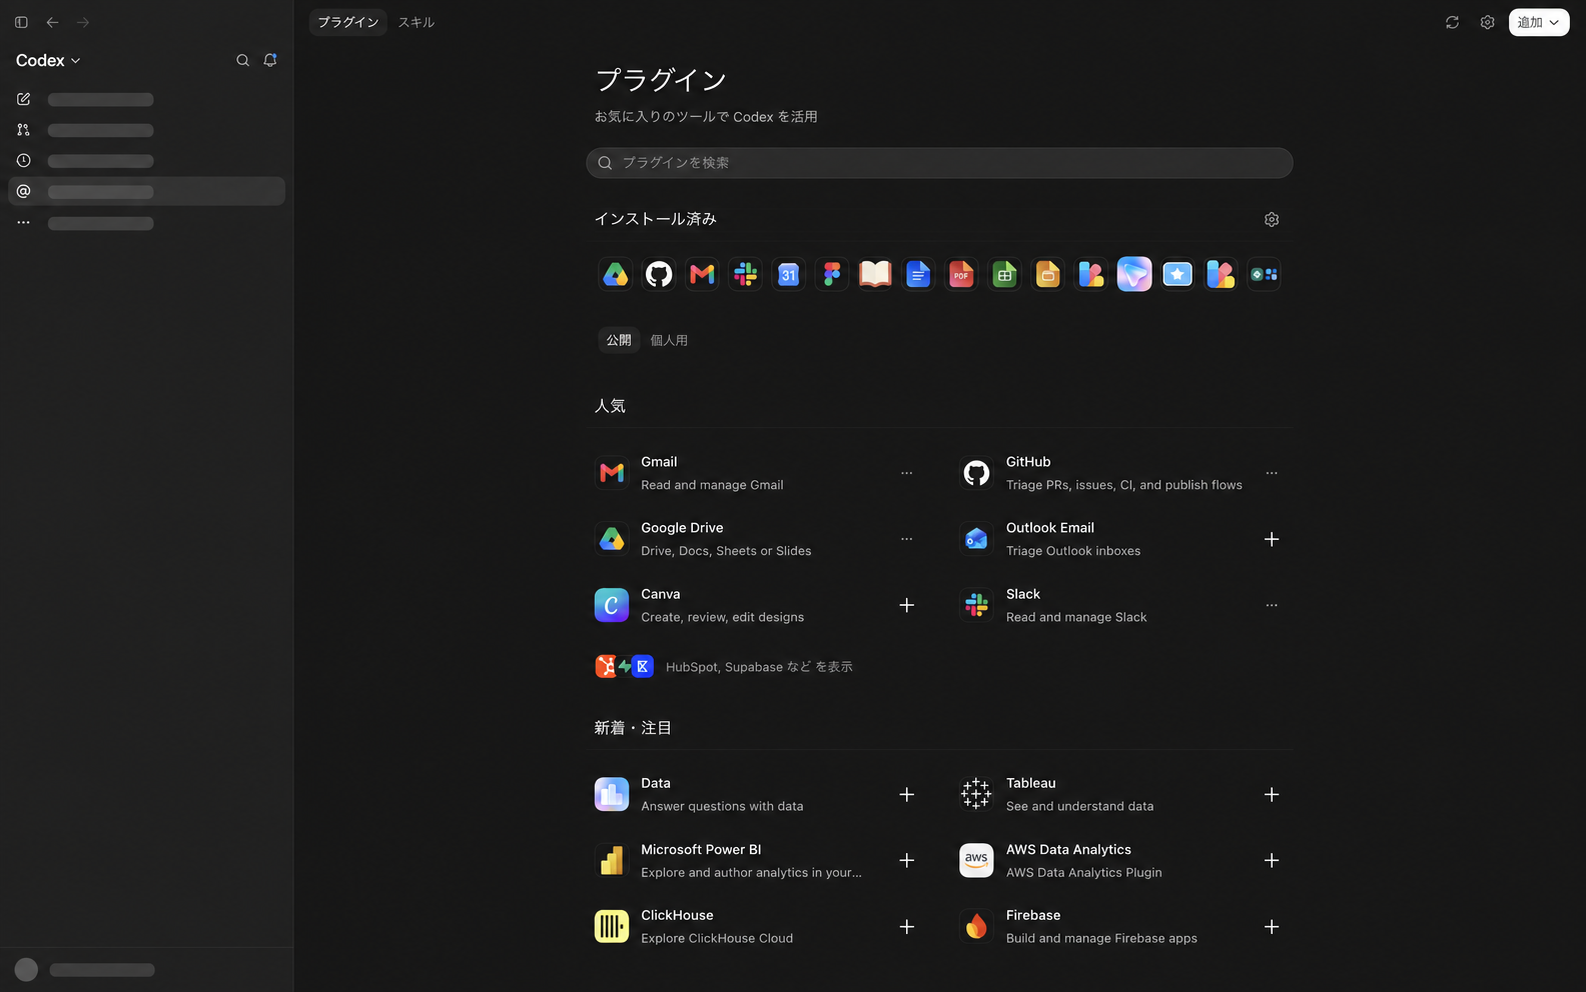Click the user avatar at bottom left

[26, 970]
